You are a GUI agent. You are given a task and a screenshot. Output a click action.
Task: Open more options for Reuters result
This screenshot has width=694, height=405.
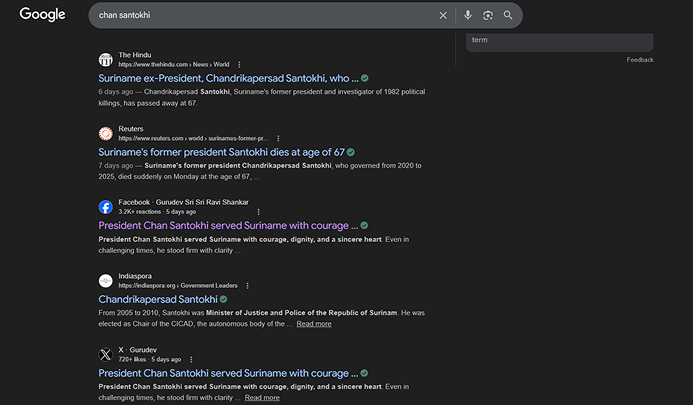(x=278, y=138)
